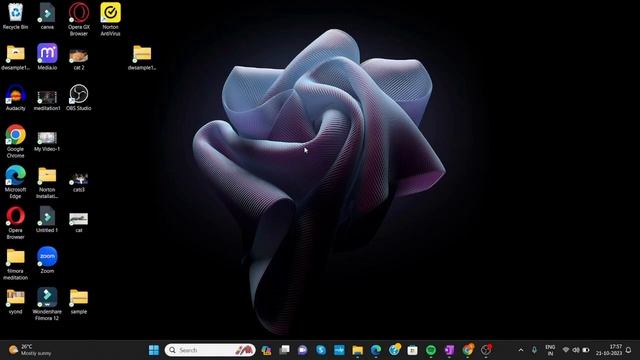
Task: Open Microsoft Store on taskbar
Action: (x=412, y=350)
